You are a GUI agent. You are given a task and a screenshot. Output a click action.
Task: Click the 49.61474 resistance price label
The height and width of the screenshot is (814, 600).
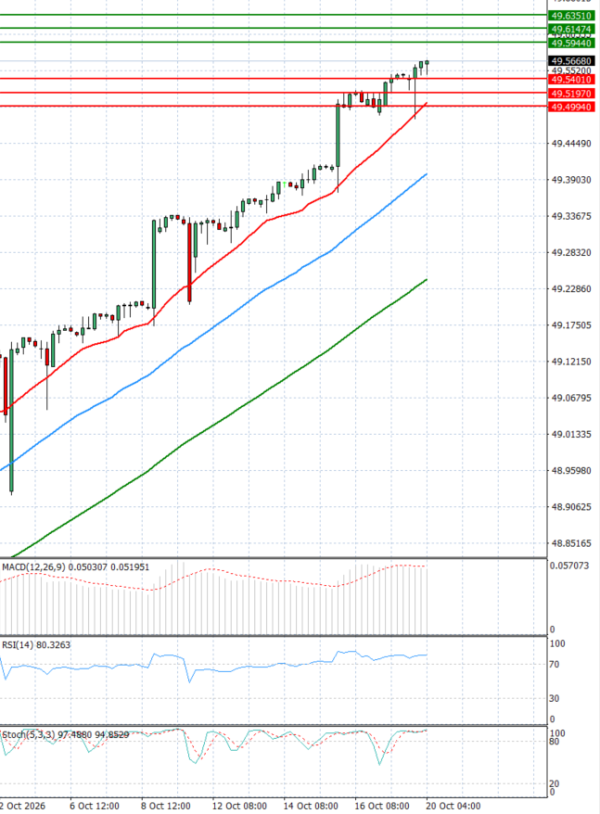point(570,29)
